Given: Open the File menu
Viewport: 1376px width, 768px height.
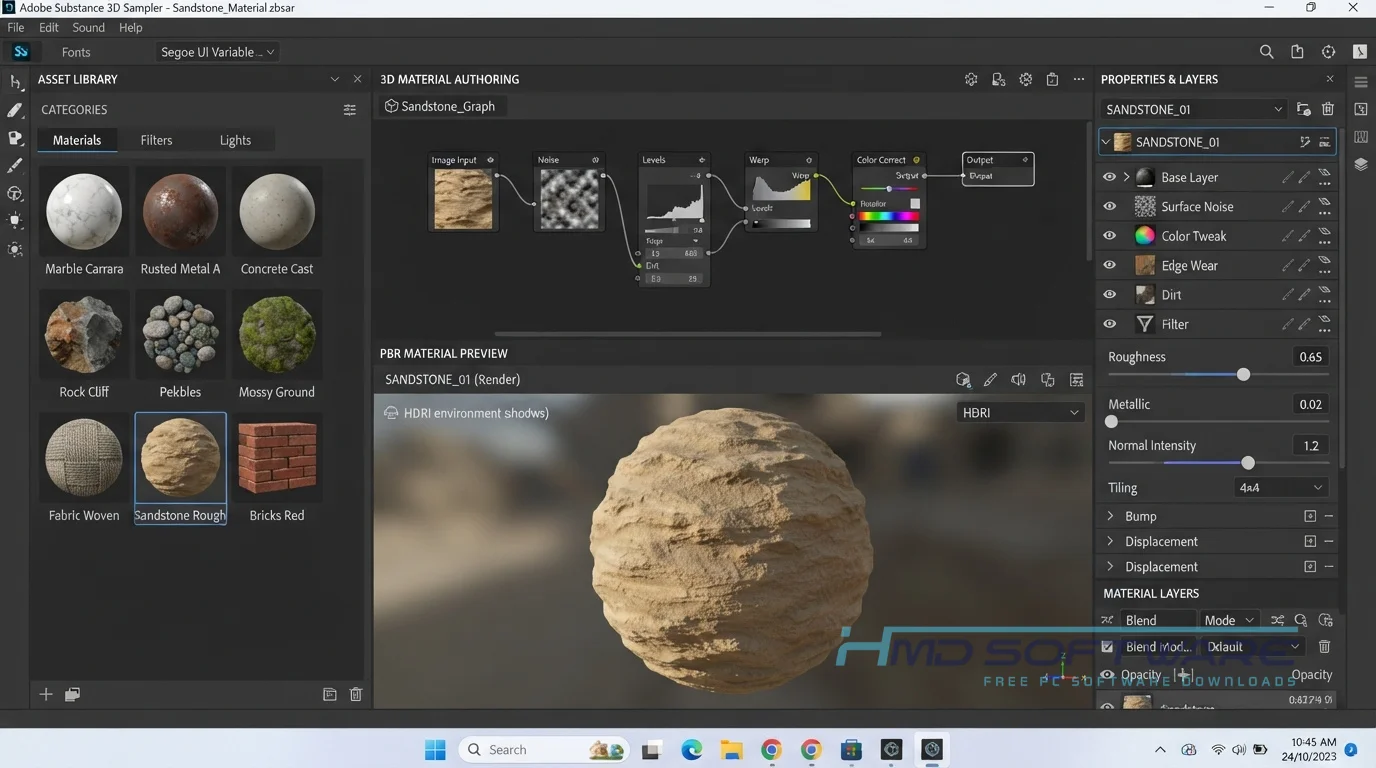Looking at the screenshot, I should 16,27.
